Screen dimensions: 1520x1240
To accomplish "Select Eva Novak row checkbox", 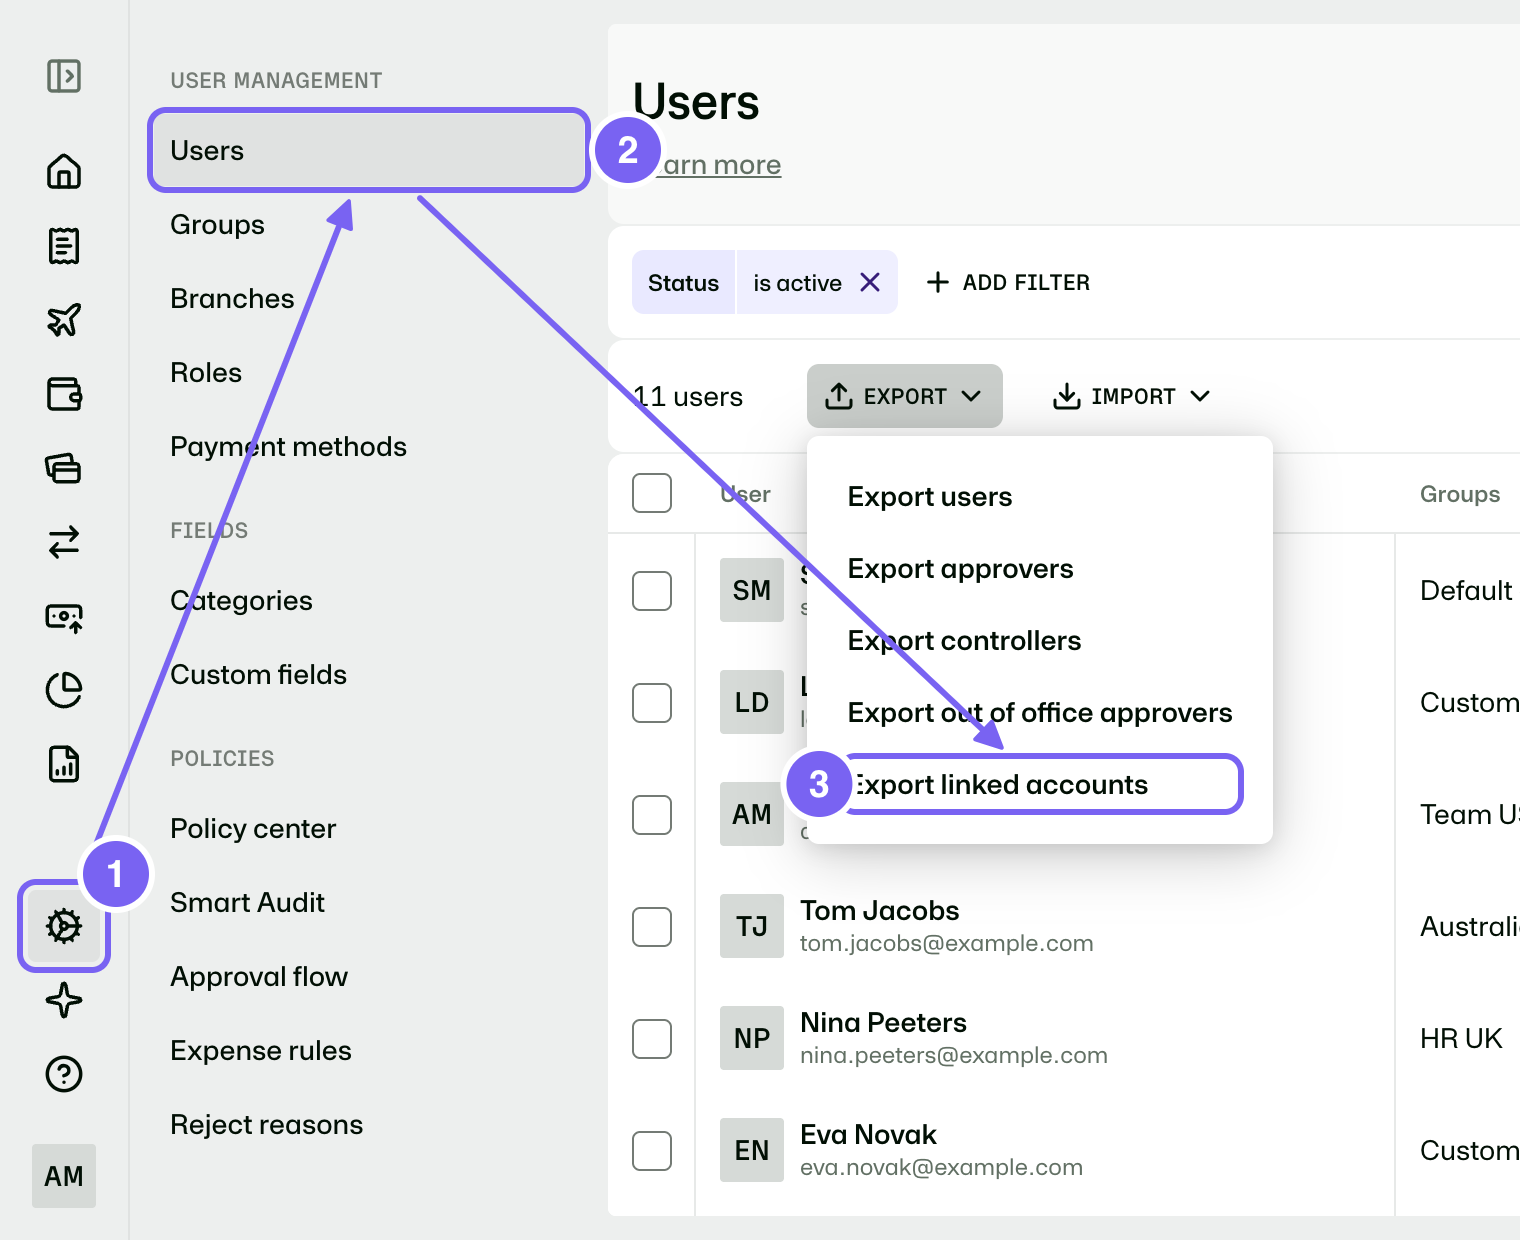I will click(x=652, y=1151).
